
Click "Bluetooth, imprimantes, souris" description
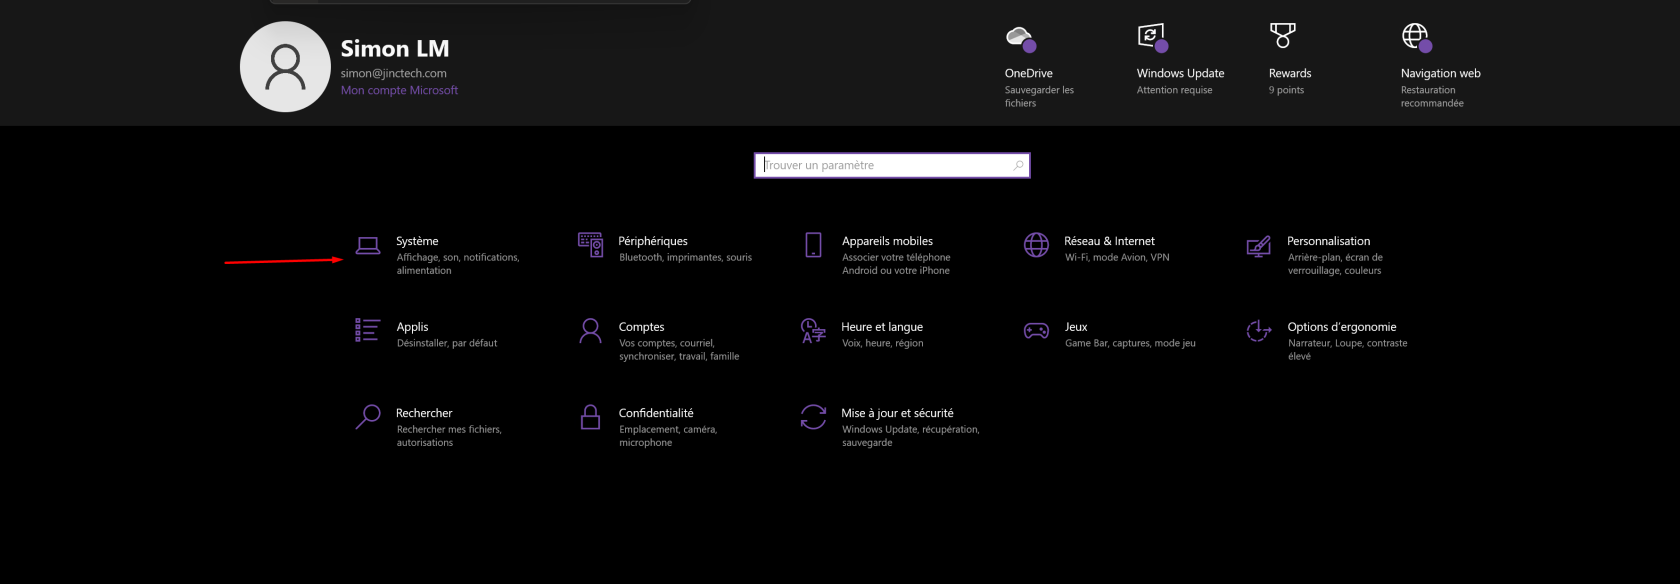point(685,257)
